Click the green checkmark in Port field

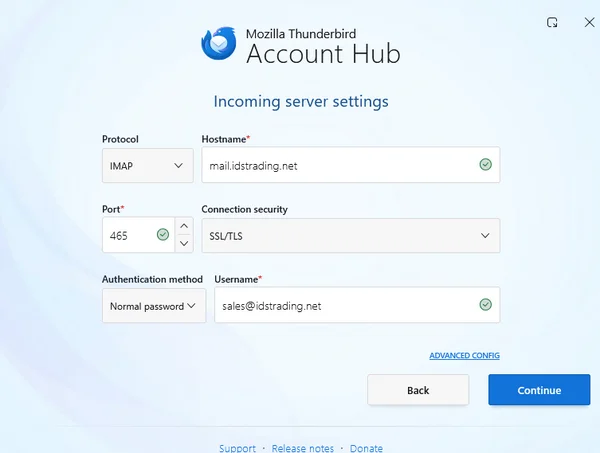click(162, 235)
